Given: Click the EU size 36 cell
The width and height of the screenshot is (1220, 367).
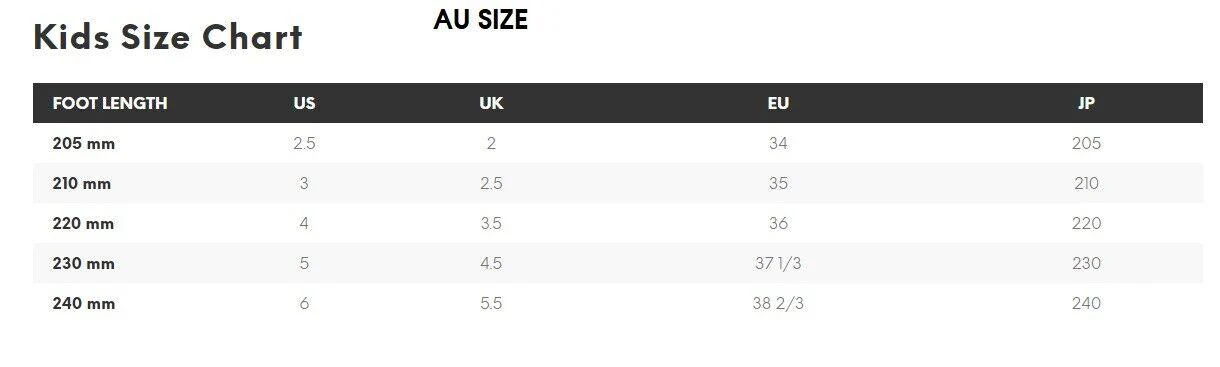Looking at the screenshot, I should click(x=778, y=223).
